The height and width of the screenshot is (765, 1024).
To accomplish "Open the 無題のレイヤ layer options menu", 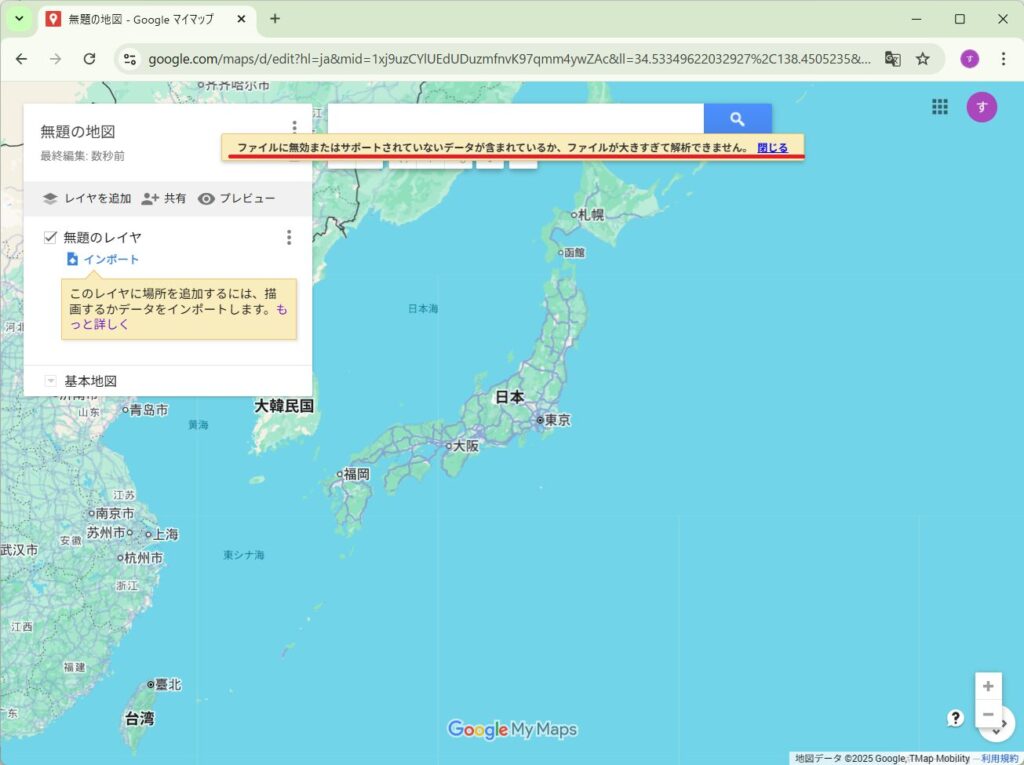I will pyautogui.click(x=289, y=237).
